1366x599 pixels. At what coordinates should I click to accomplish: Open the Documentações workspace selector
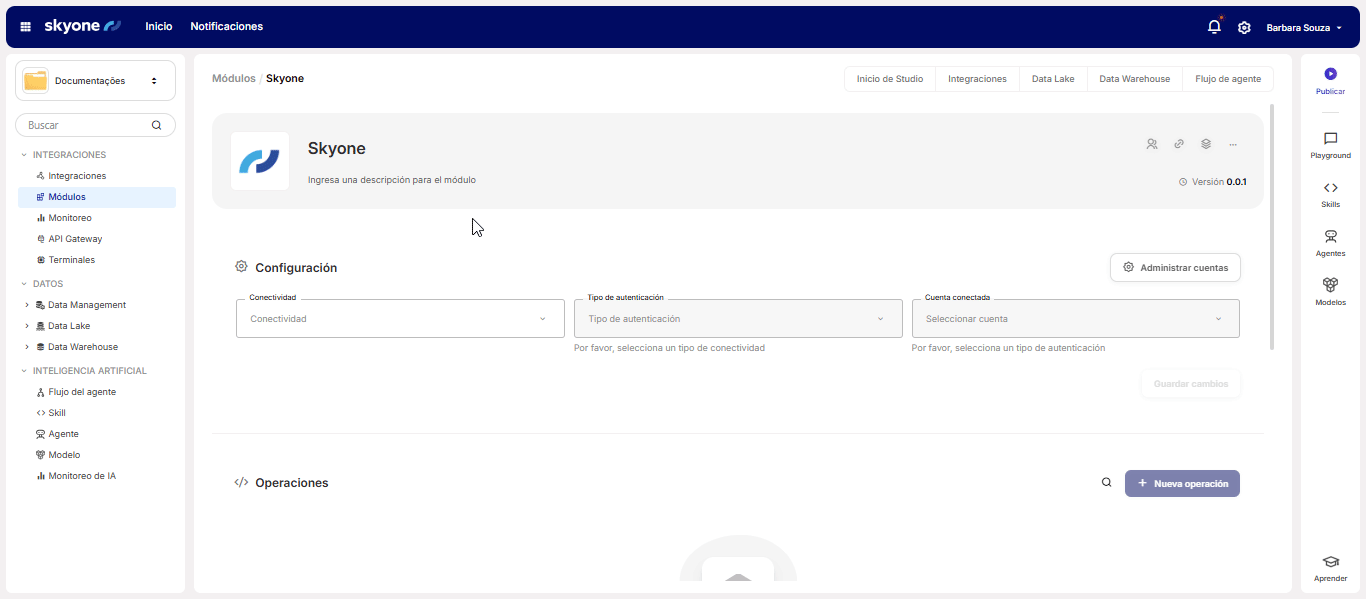tap(95, 81)
